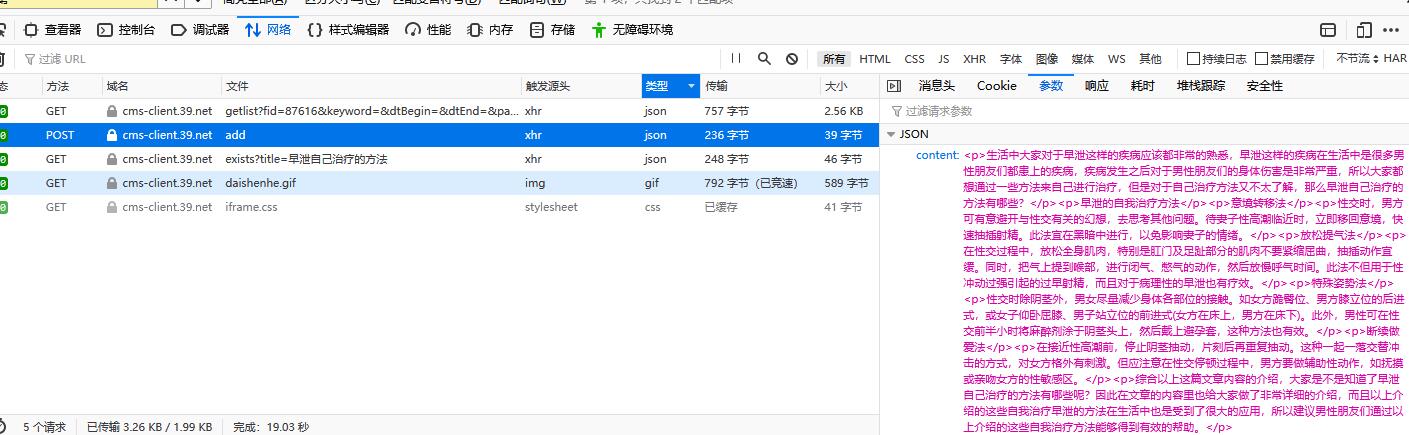Image resolution: width=1409 pixels, height=435 pixels.
Task: Switch to the 响应 (Response) tab
Action: point(1097,86)
